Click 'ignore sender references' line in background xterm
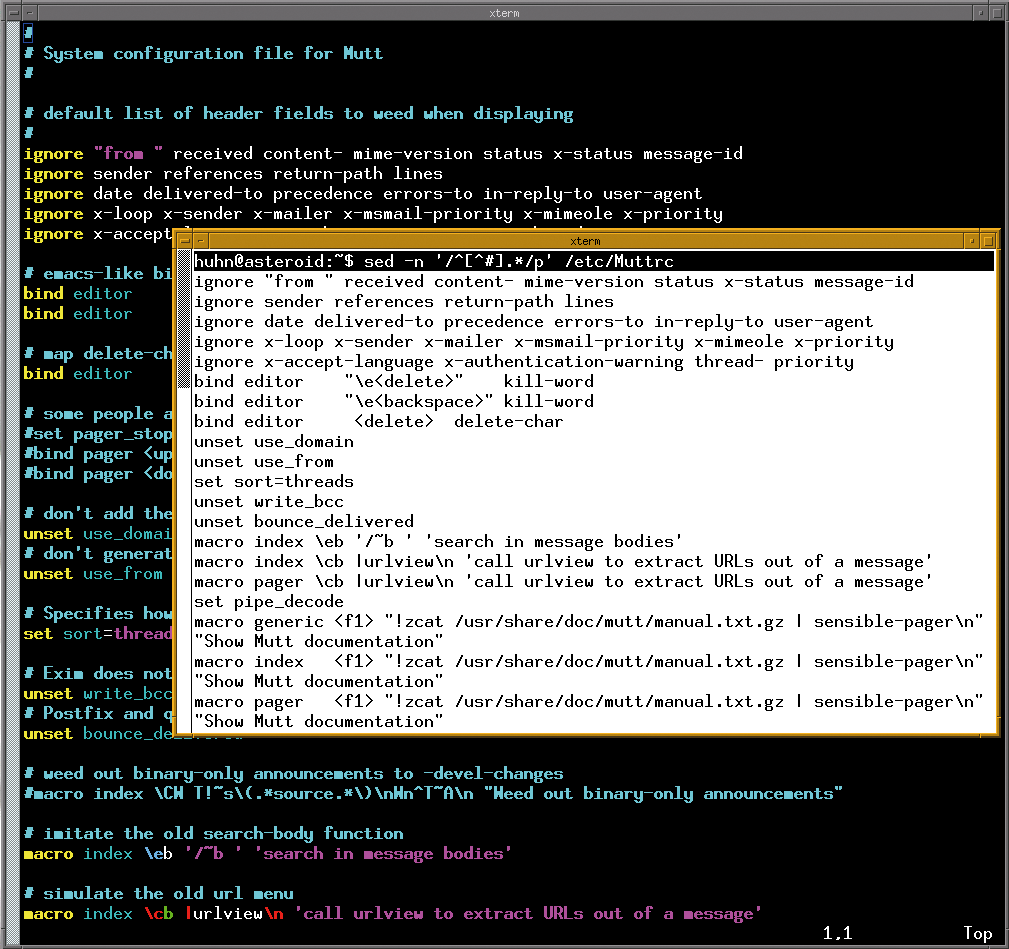Screen dimensions: 1009x949 [233, 174]
